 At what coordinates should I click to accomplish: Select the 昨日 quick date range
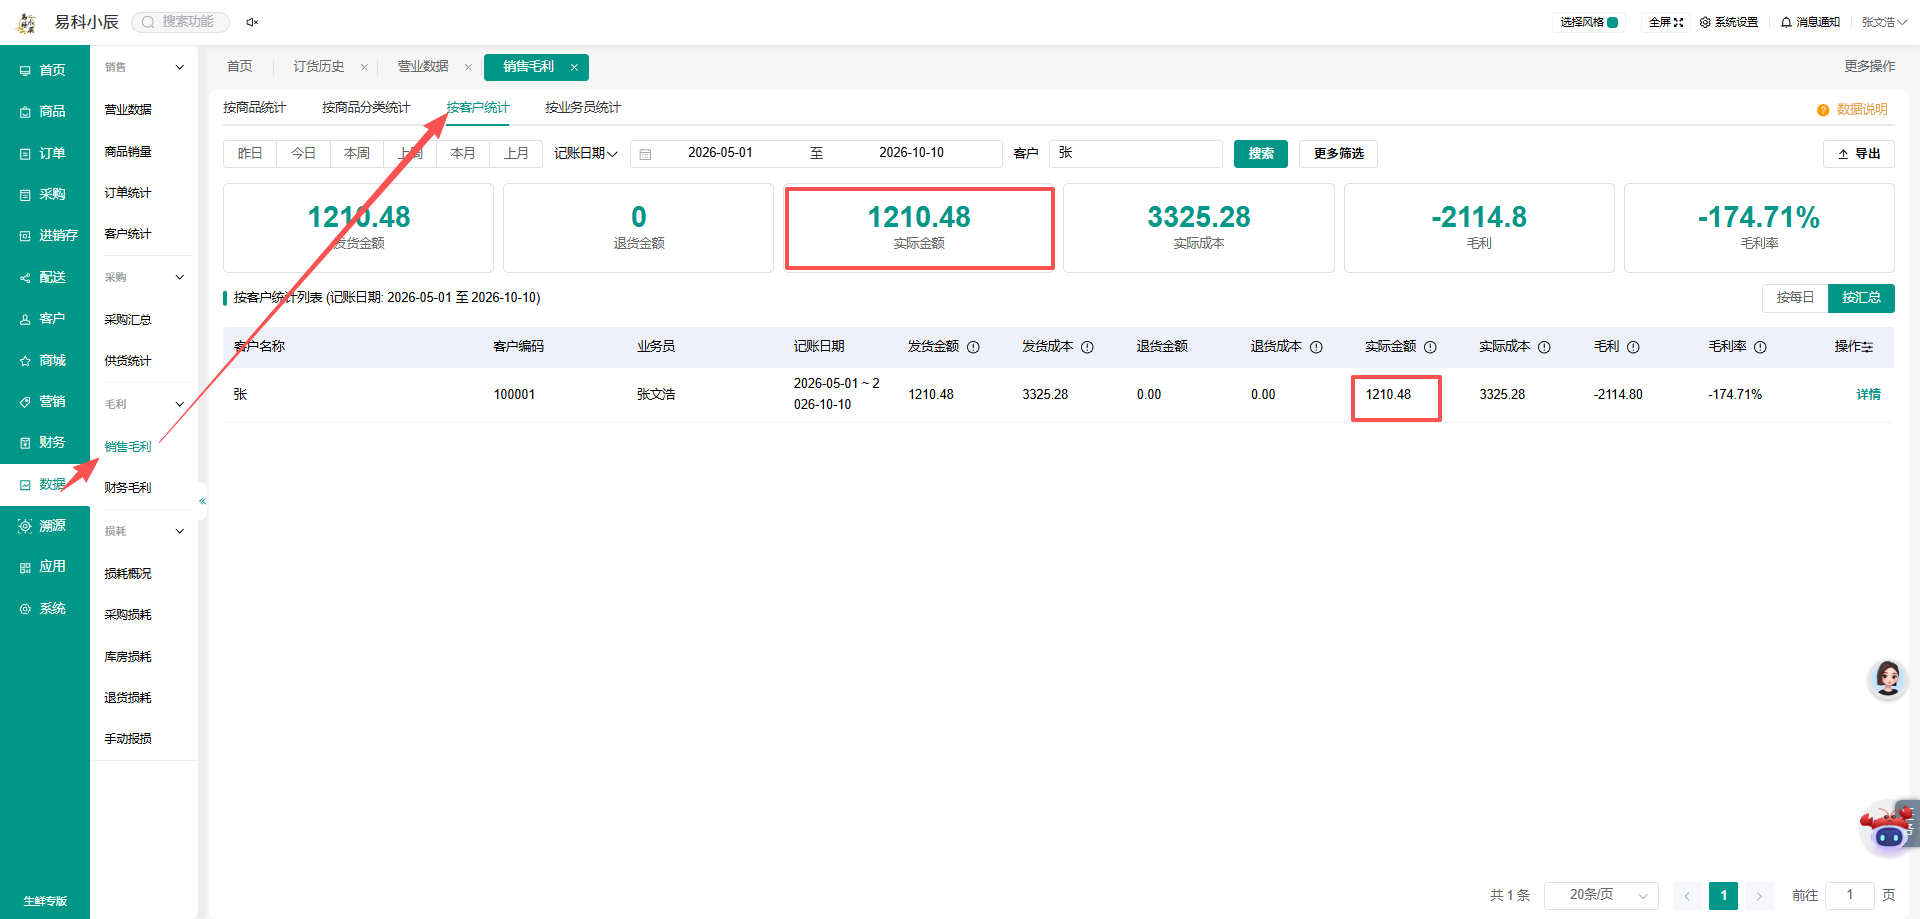pos(250,153)
